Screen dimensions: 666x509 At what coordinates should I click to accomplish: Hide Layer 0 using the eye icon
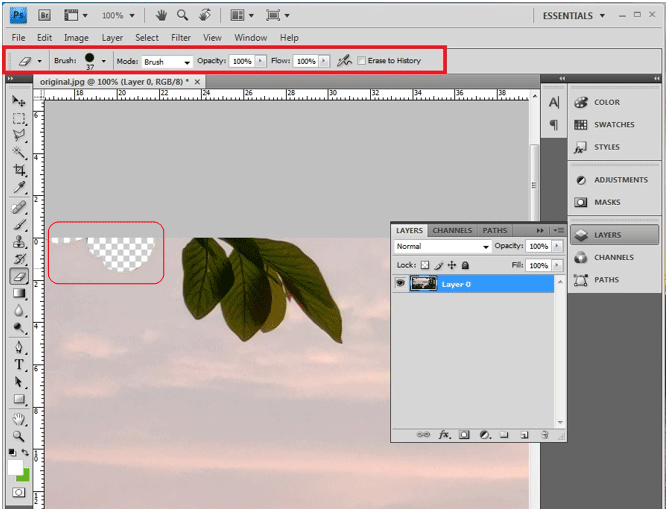(x=400, y=284)
